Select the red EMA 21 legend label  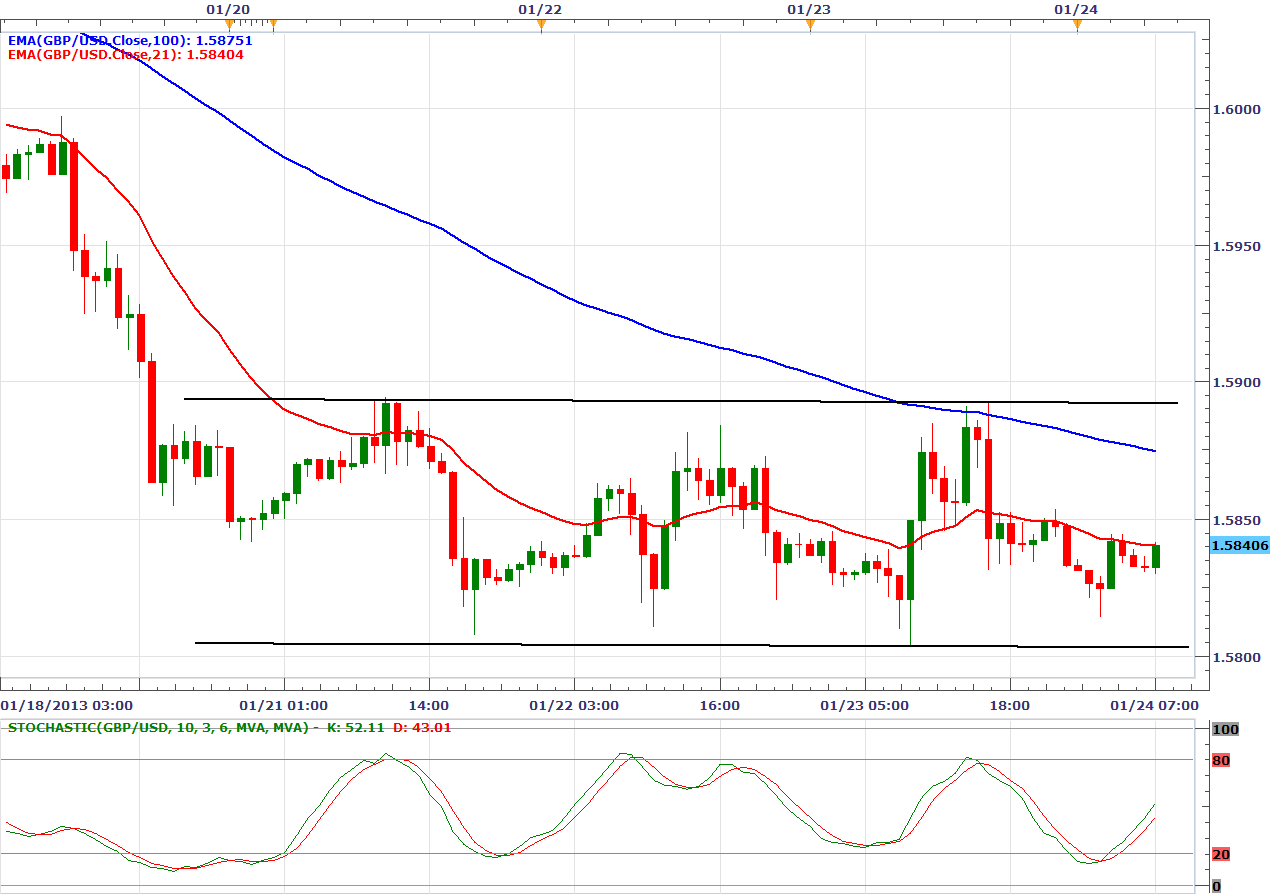(x=125, y=55)
